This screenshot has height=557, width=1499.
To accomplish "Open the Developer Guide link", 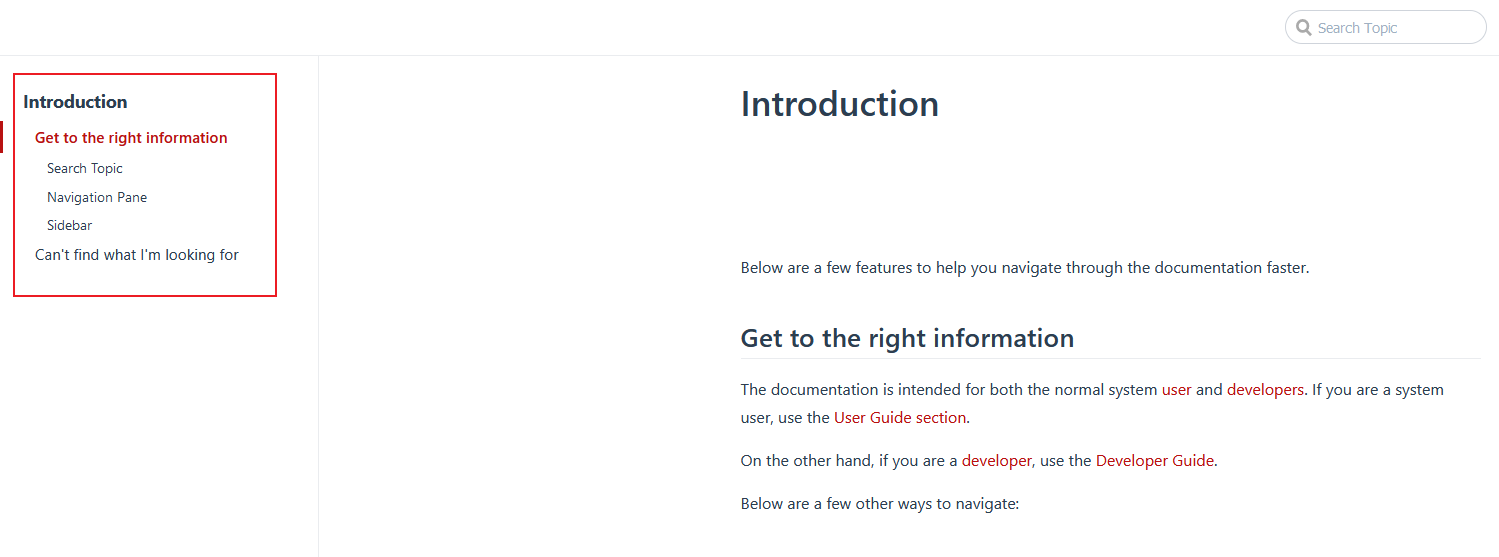I will [x=1155, y=461].
